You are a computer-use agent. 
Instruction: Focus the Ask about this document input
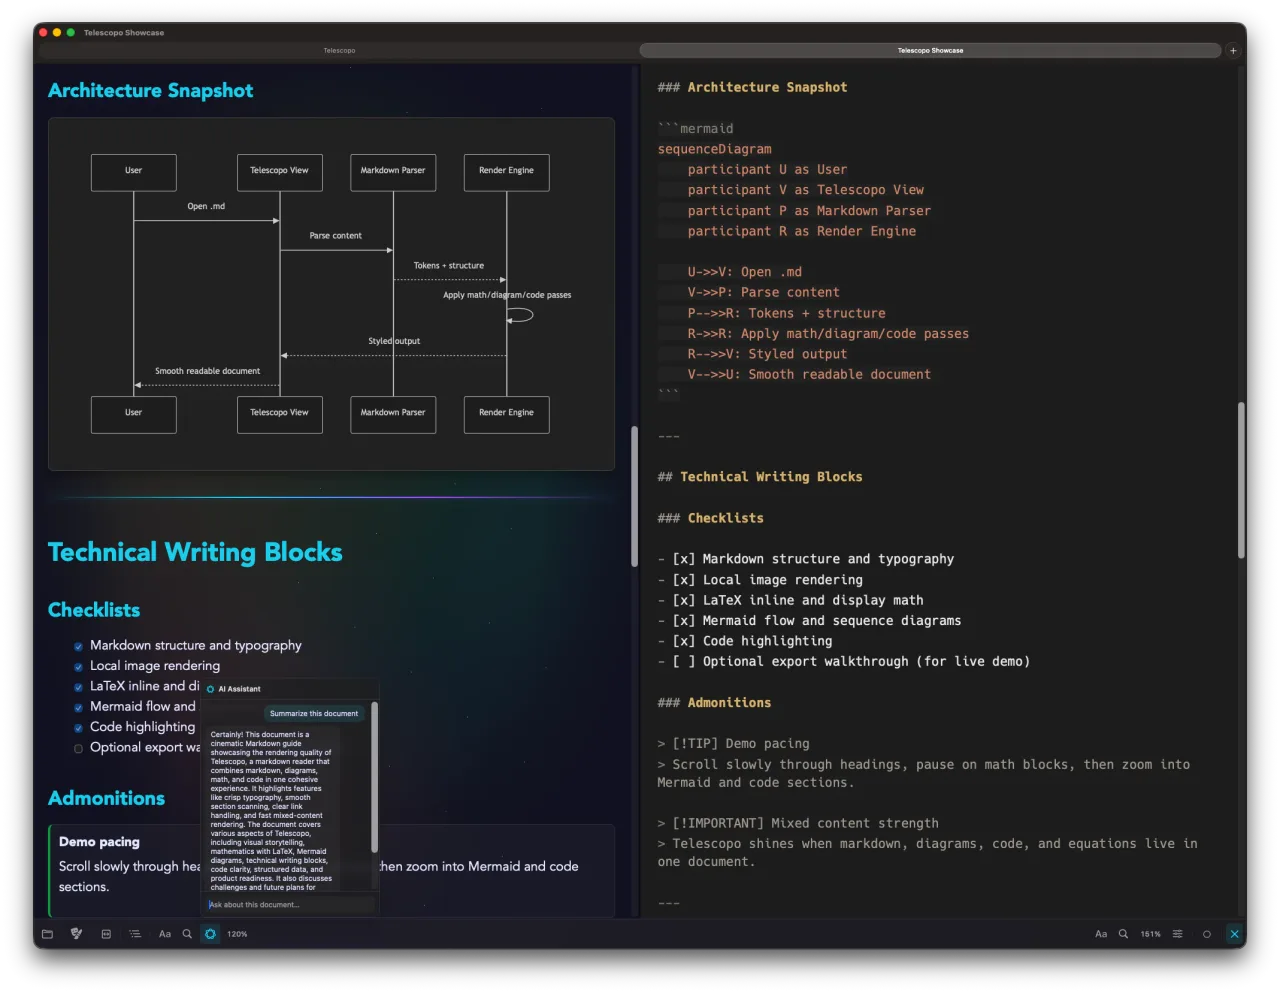coord(290,905)
